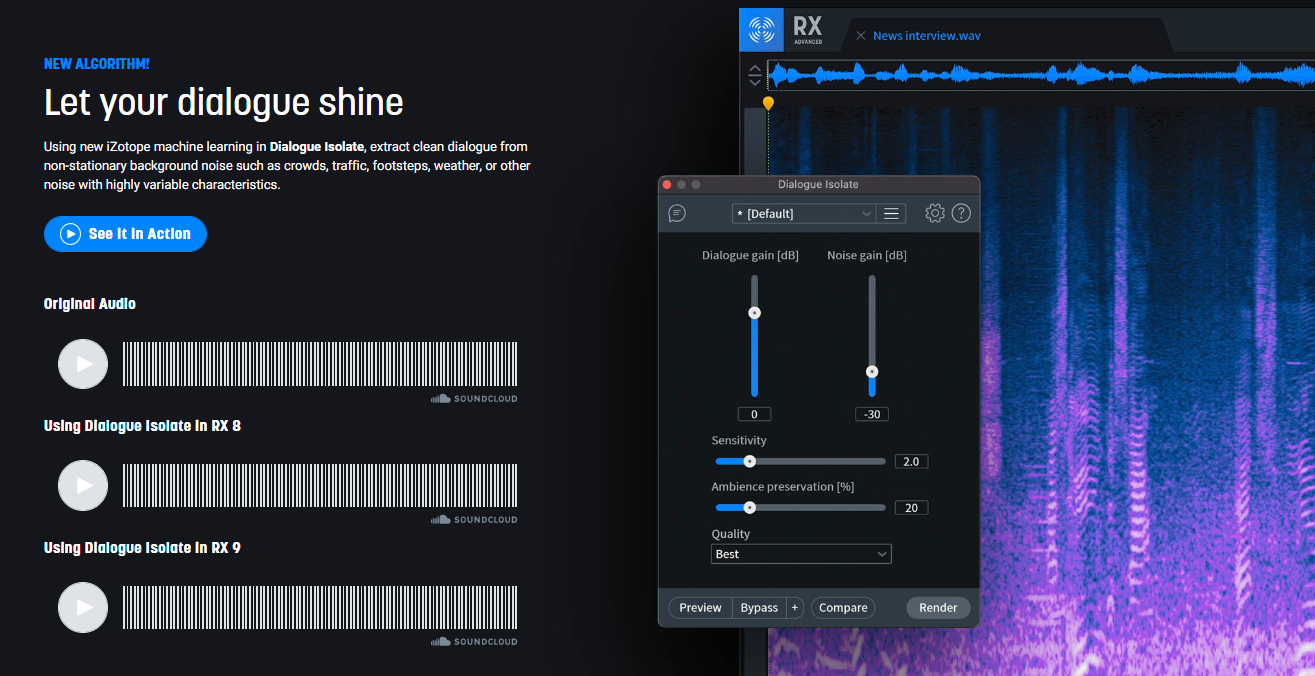Click the RX 8 audio waveform
The height and width of the screenshot is (676, 1315).
pos(320,486)
